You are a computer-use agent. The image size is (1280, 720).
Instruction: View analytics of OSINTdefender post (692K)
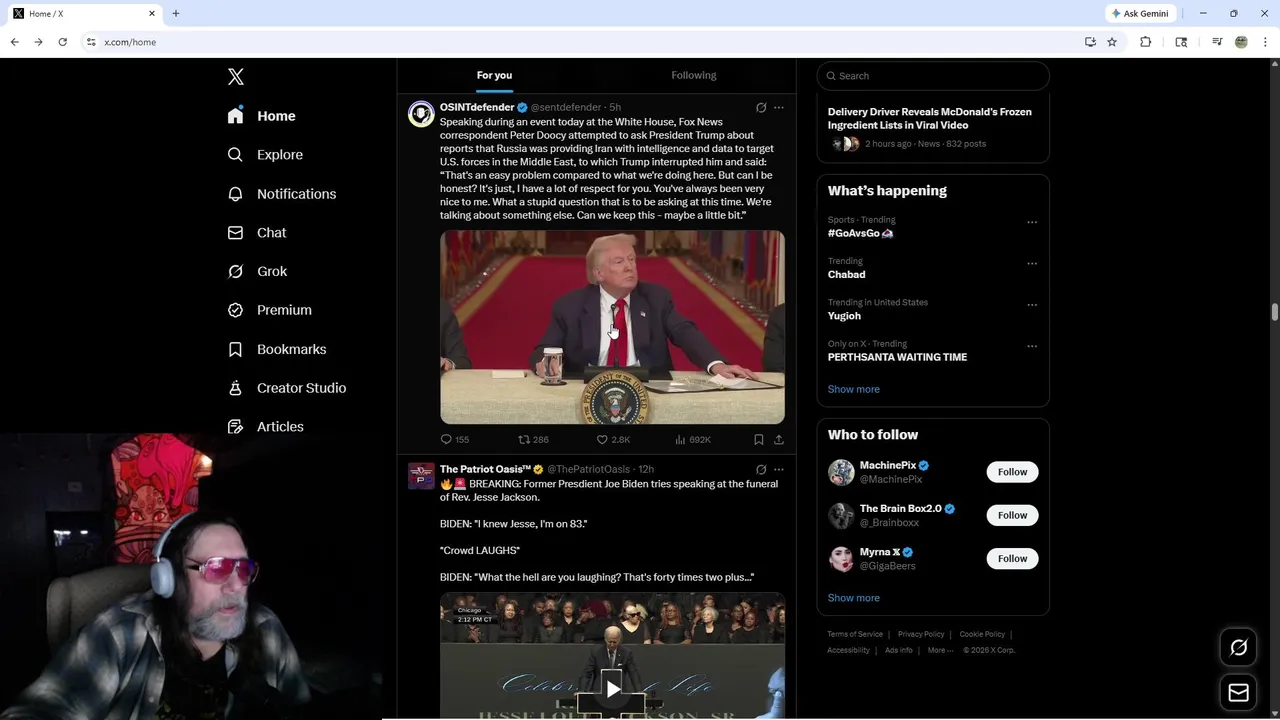[693, 439]
